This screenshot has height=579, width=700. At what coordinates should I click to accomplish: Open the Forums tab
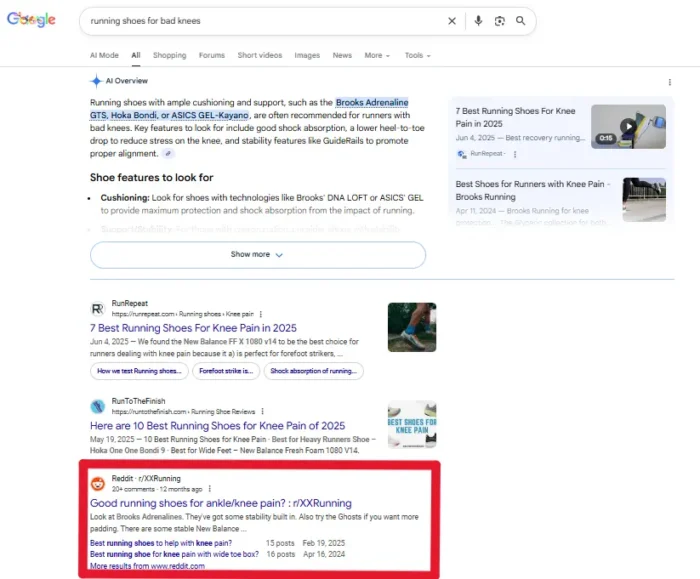click(212, 55)
